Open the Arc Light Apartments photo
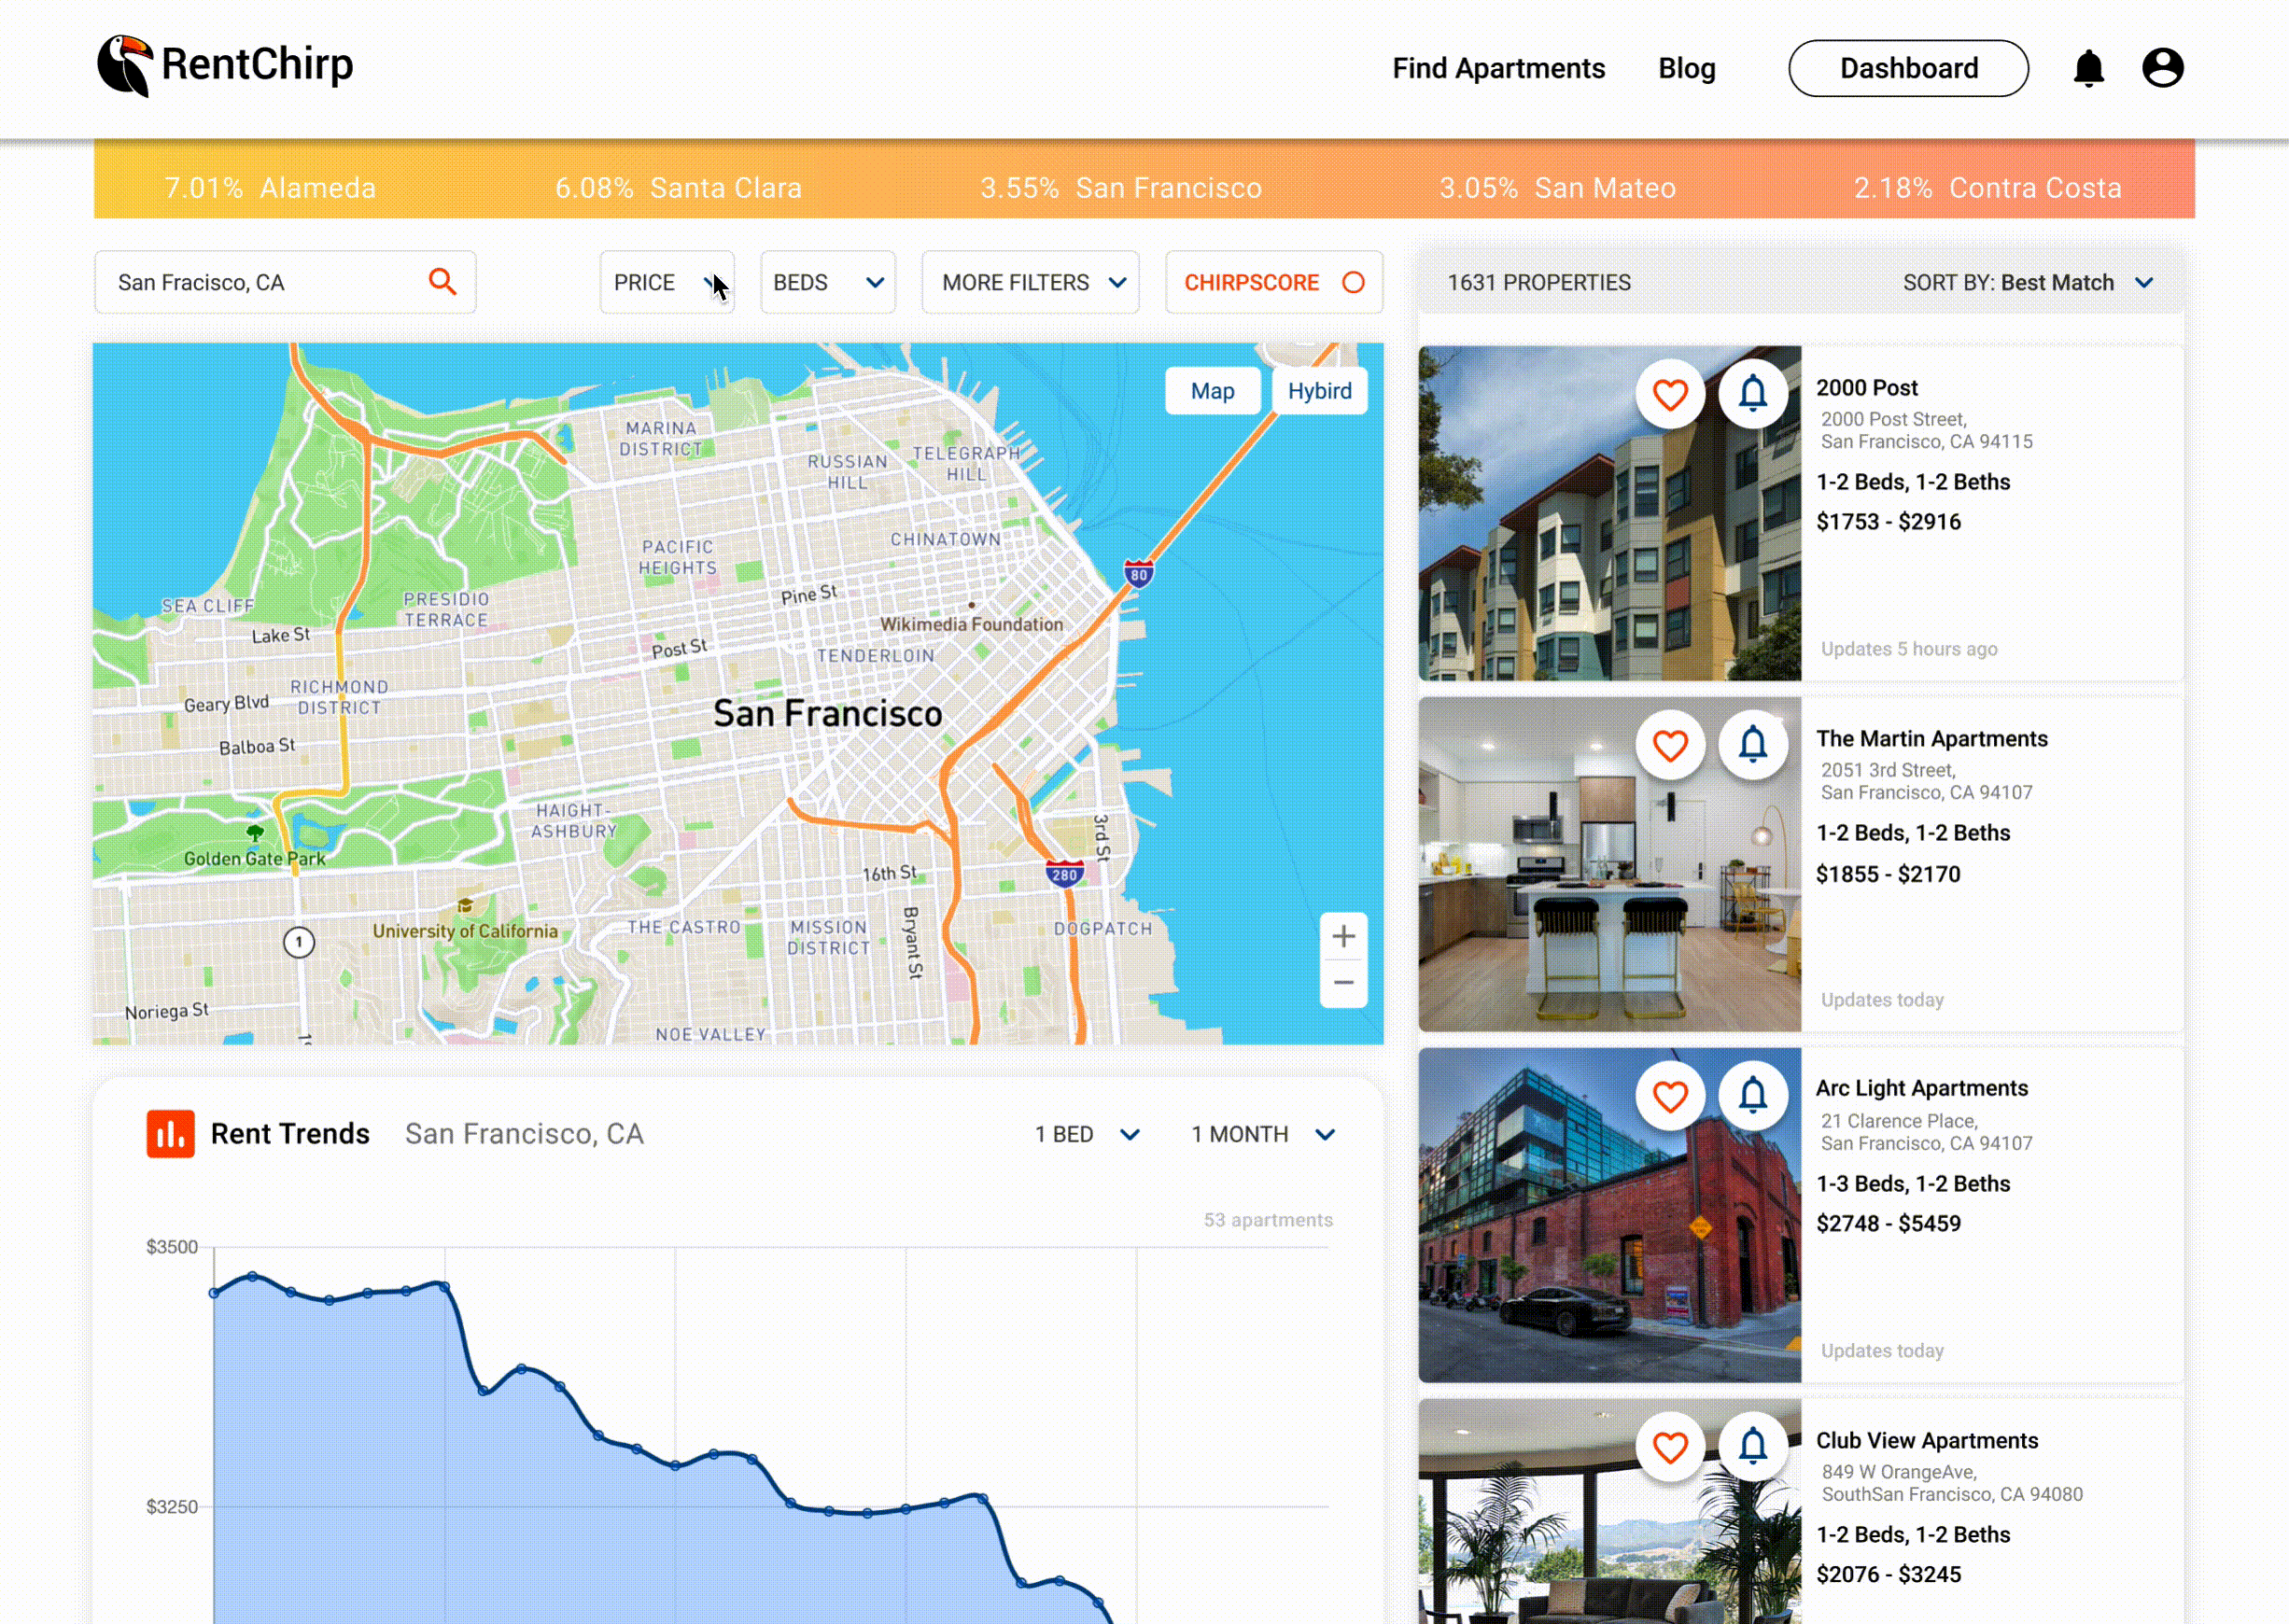2289x1624 pixels. pyautogui.click(x=1609, y=1215)
